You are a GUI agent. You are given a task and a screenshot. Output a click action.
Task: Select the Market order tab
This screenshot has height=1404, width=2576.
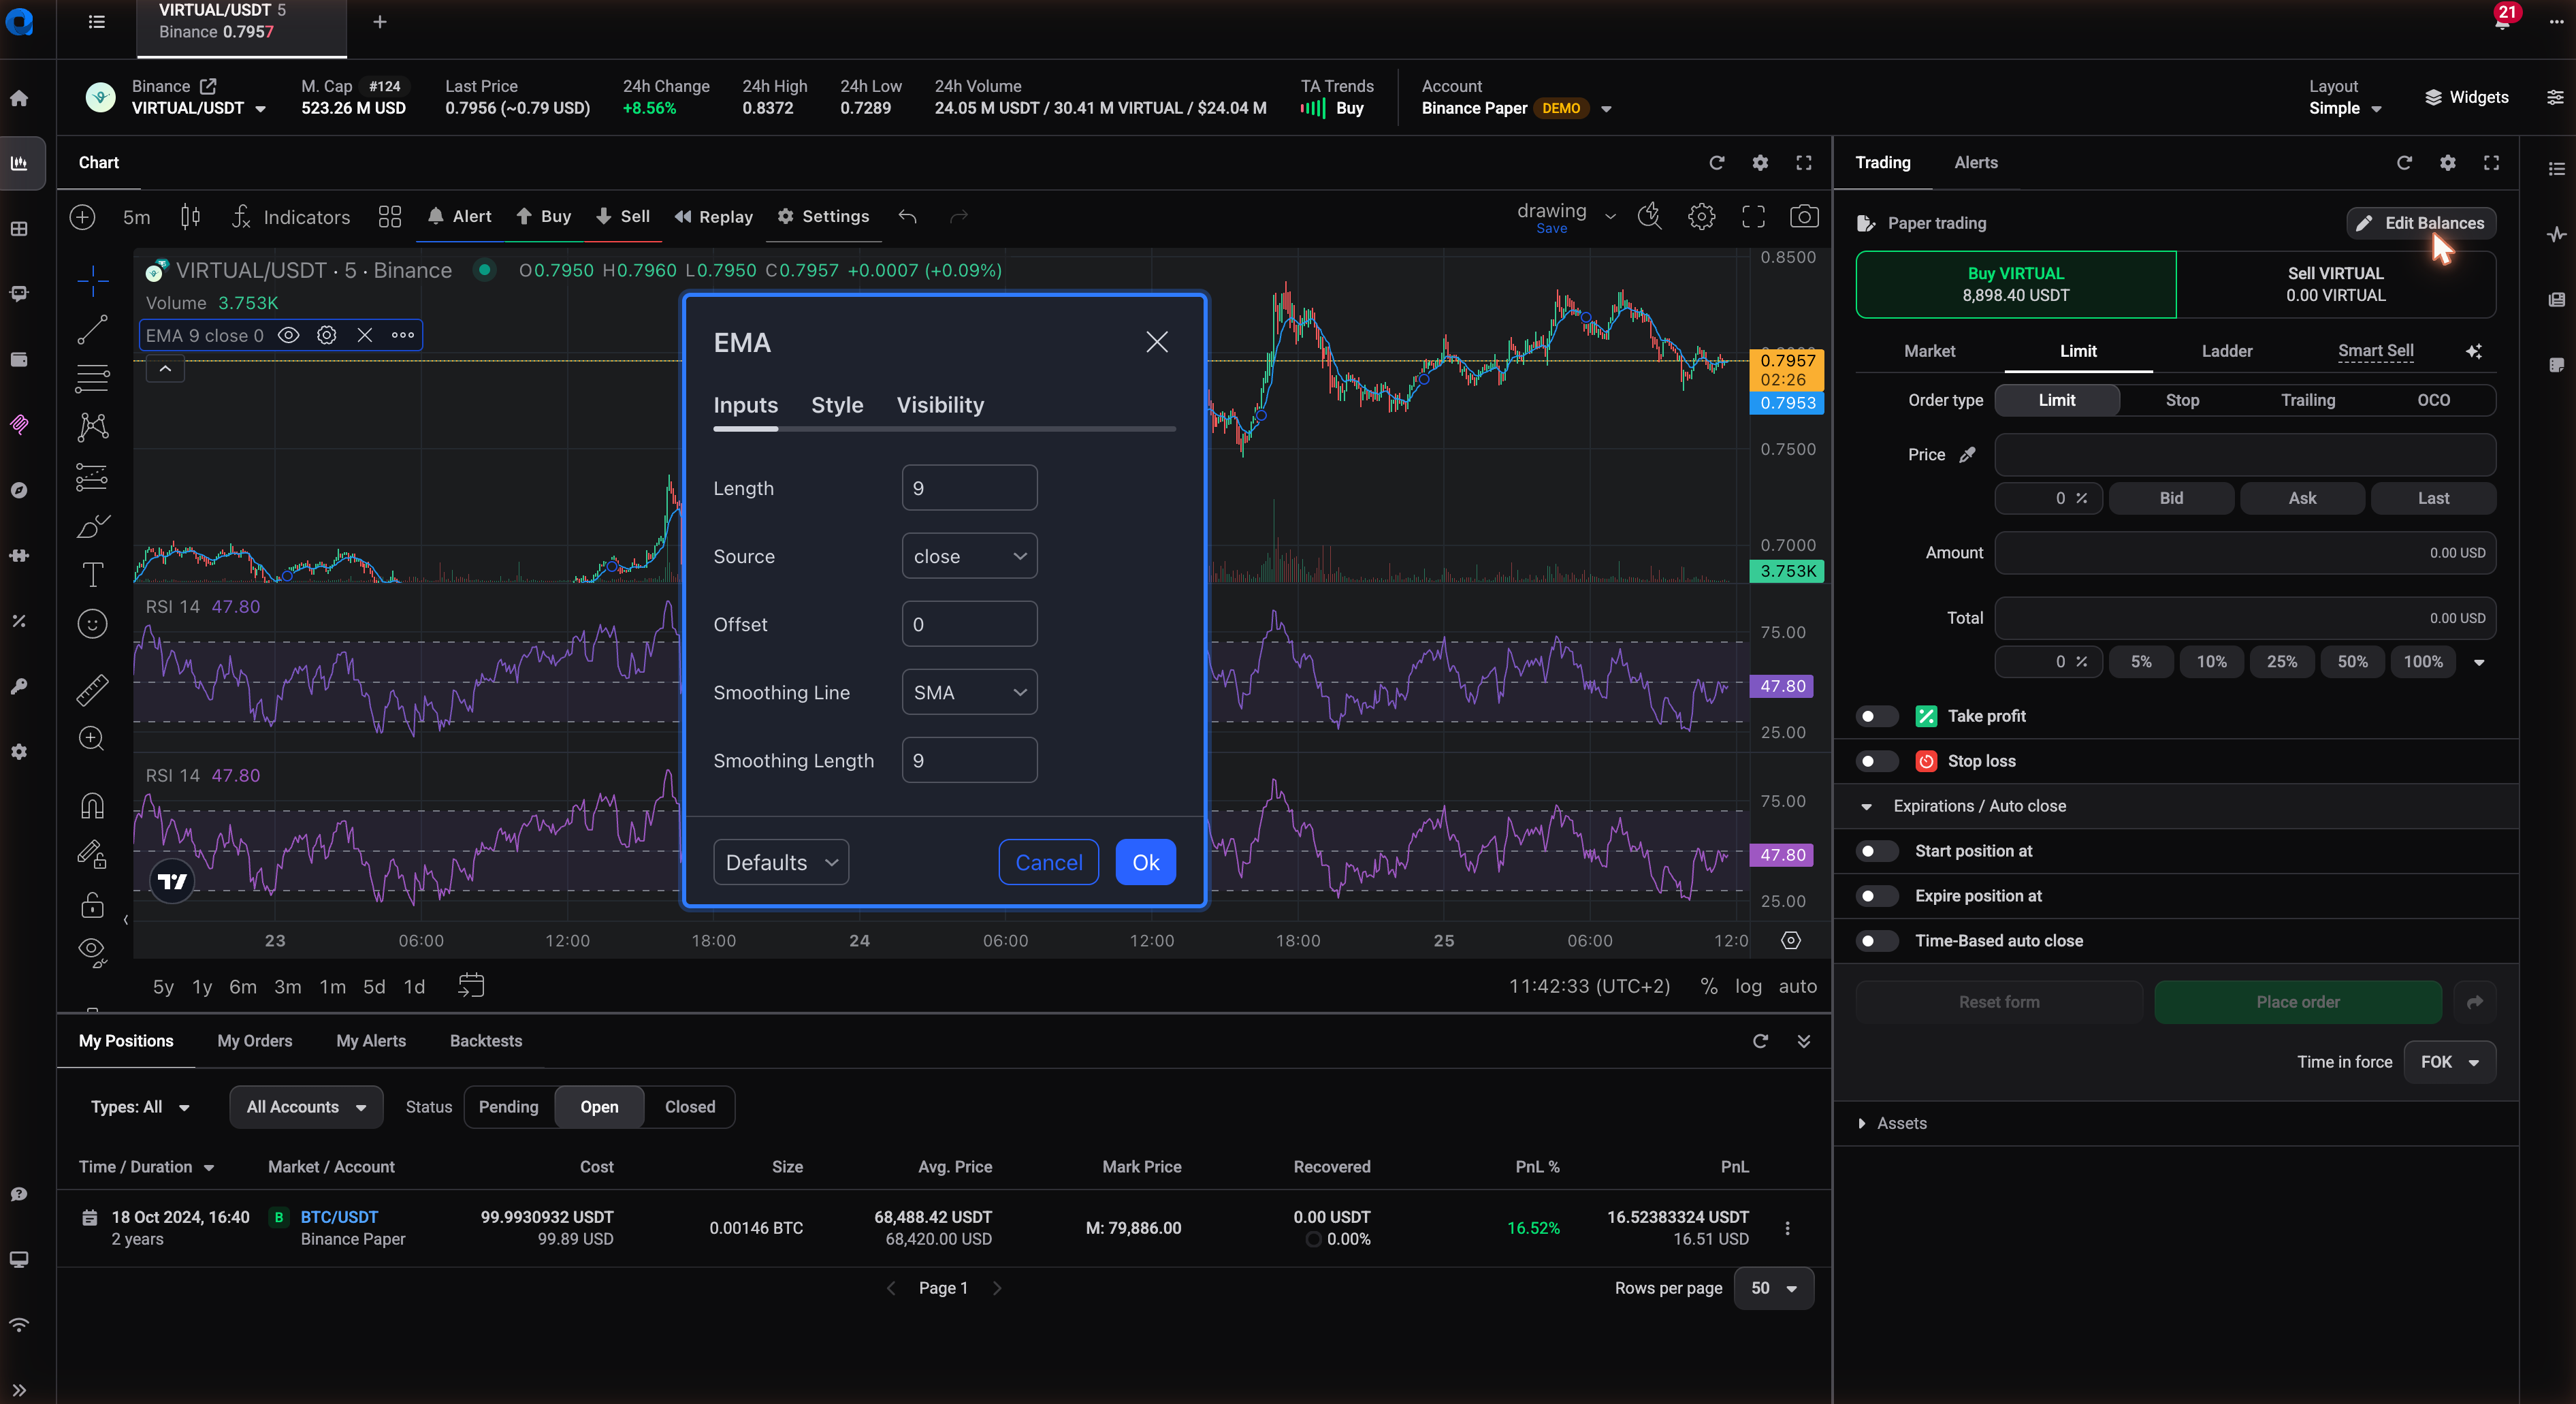tap(1929, 351)
